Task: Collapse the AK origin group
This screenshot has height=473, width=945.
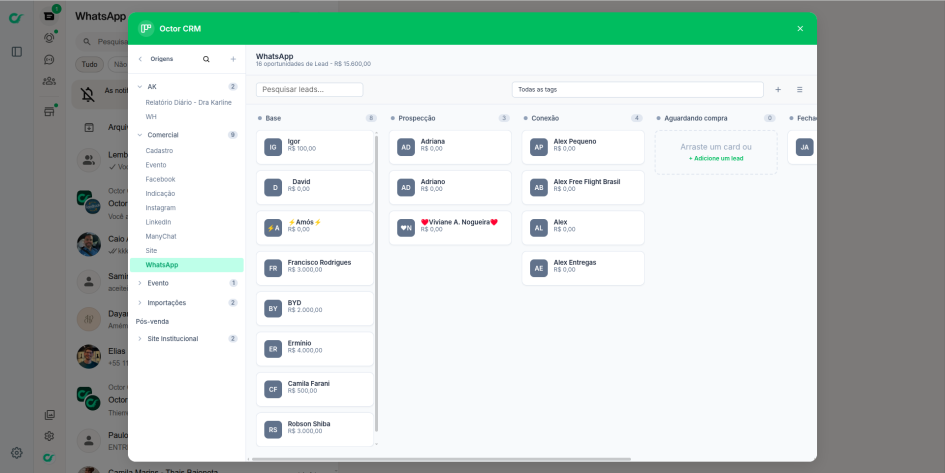Action: tap(139, 87)
